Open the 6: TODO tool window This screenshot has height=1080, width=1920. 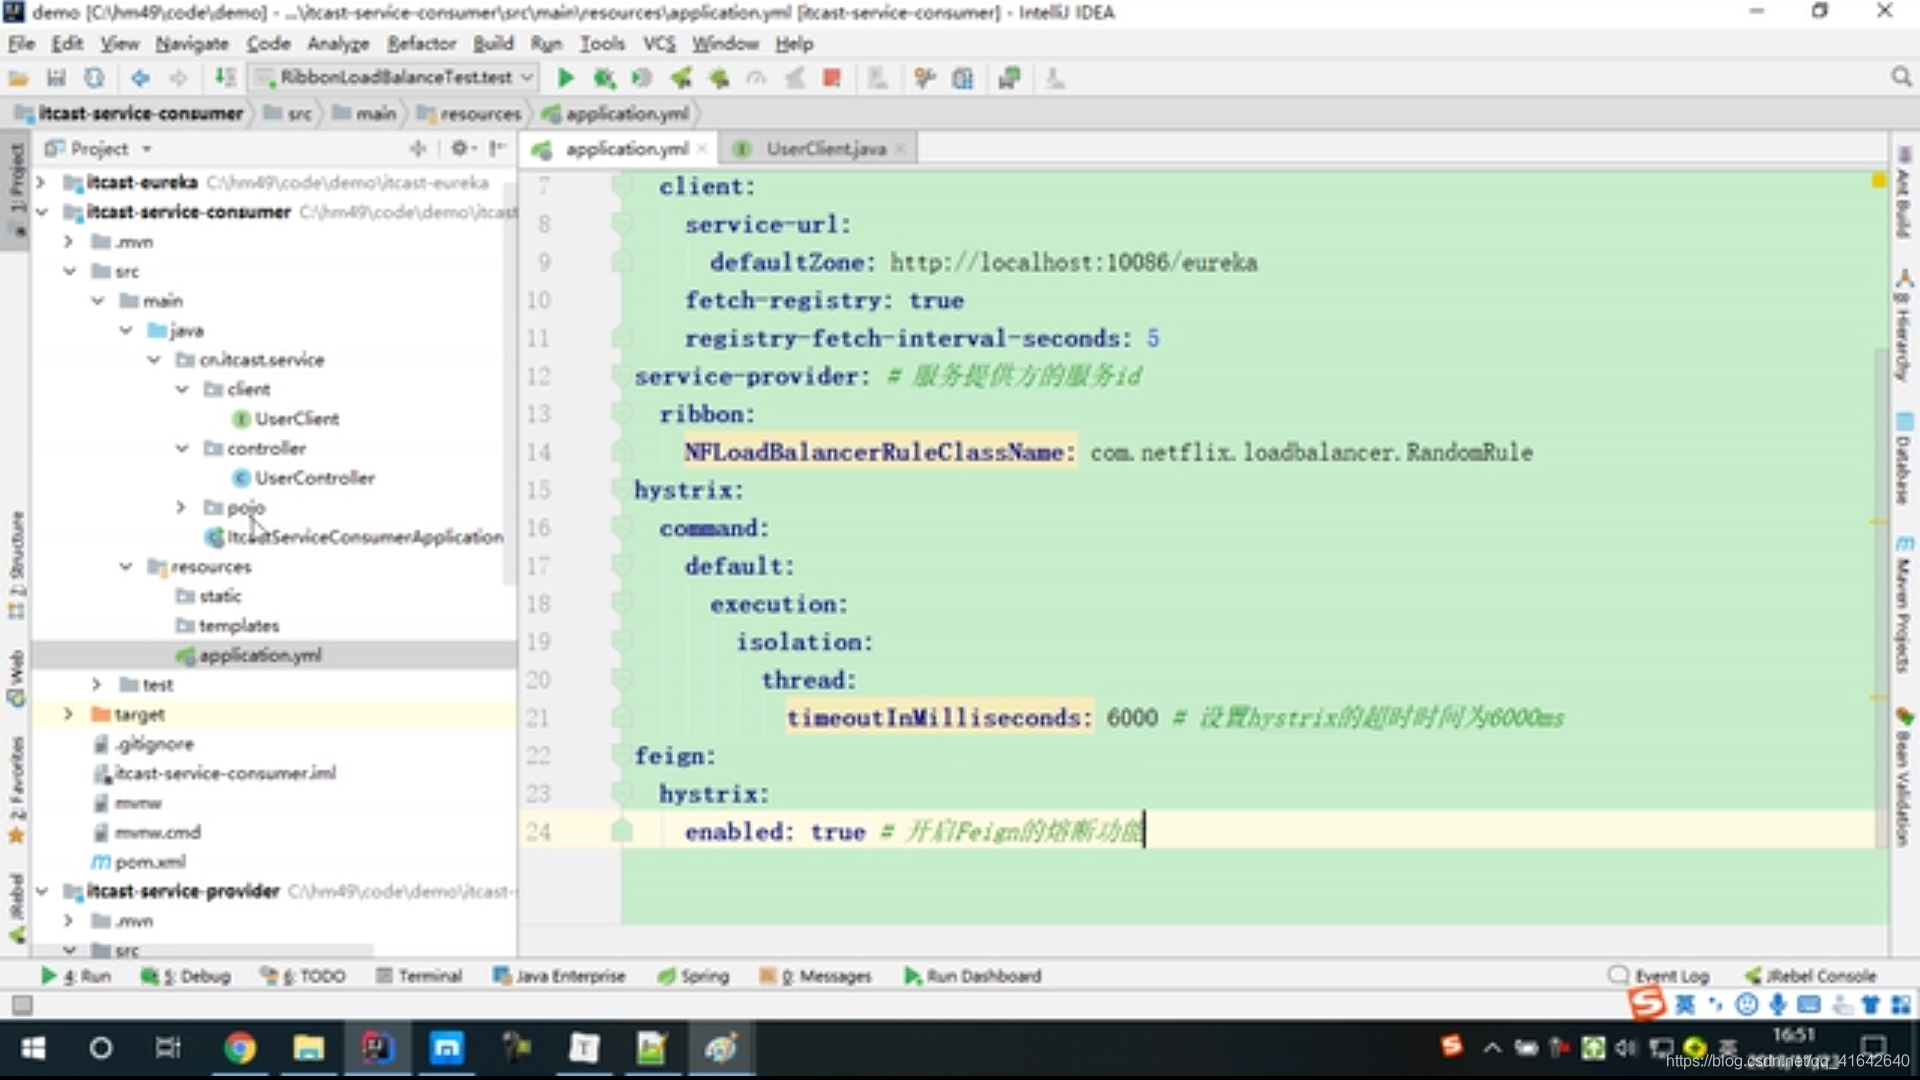tap(303, 975)
